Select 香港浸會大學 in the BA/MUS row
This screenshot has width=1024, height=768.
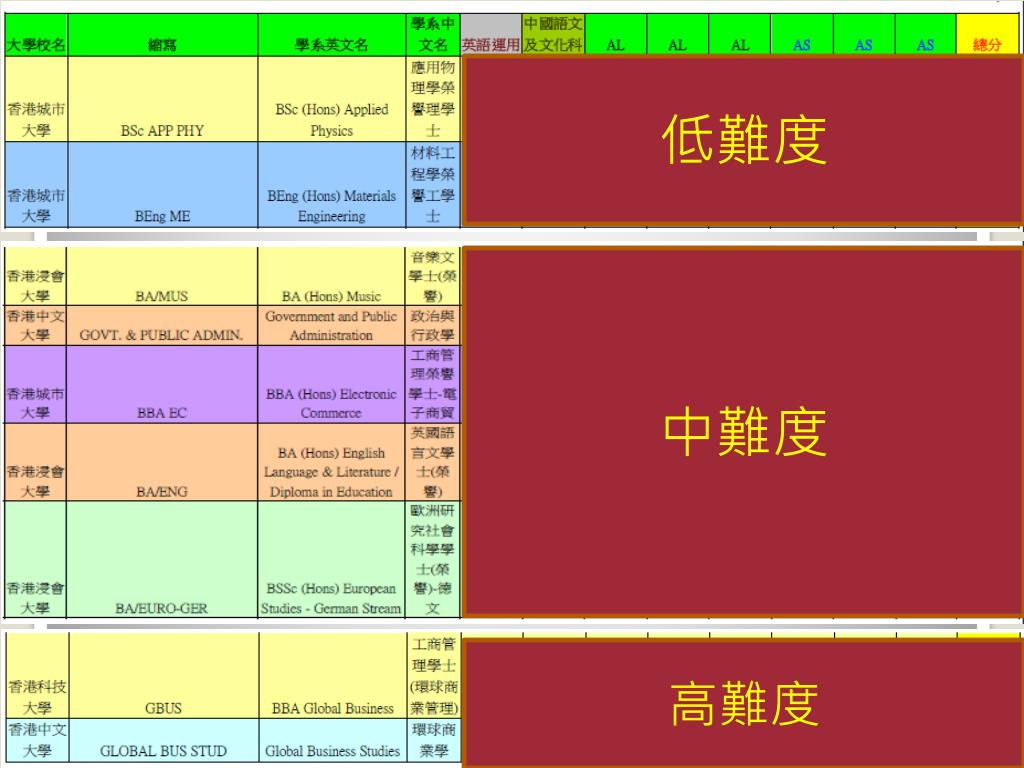click(35, 276)
